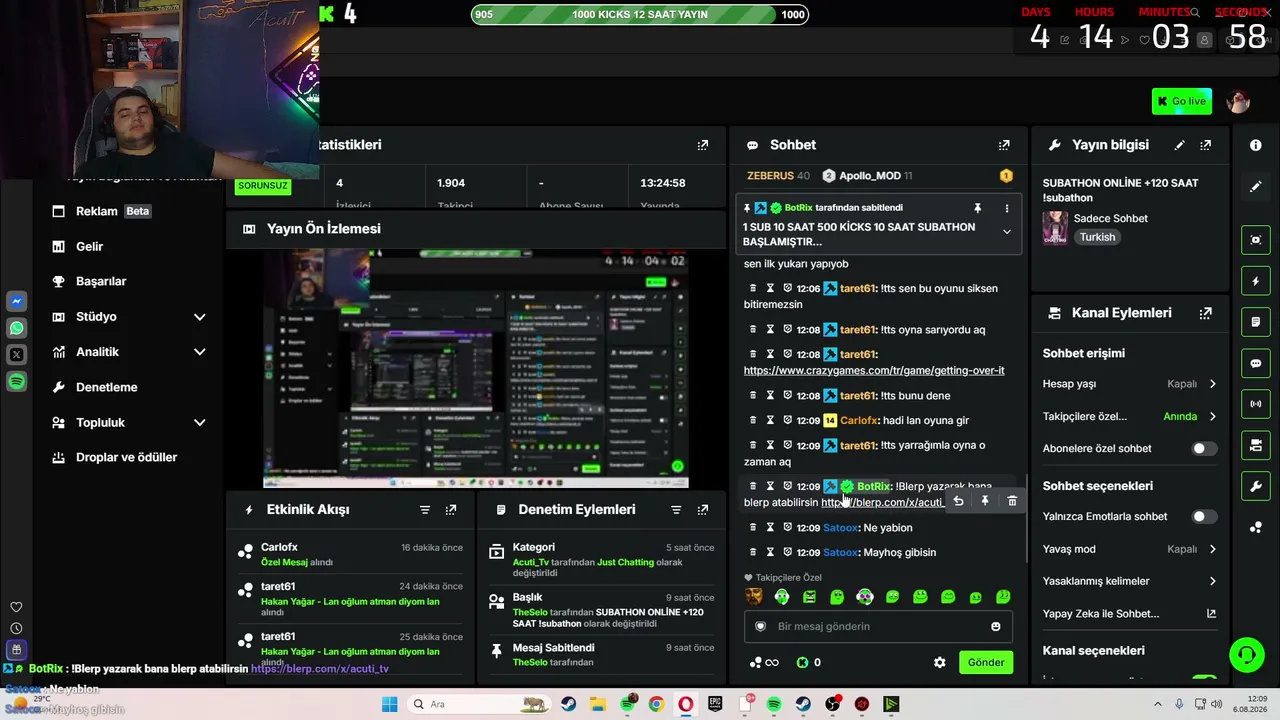Click the stream preview thumbnail
This screenshot has height=720, width=1280.
coord(476,368)
